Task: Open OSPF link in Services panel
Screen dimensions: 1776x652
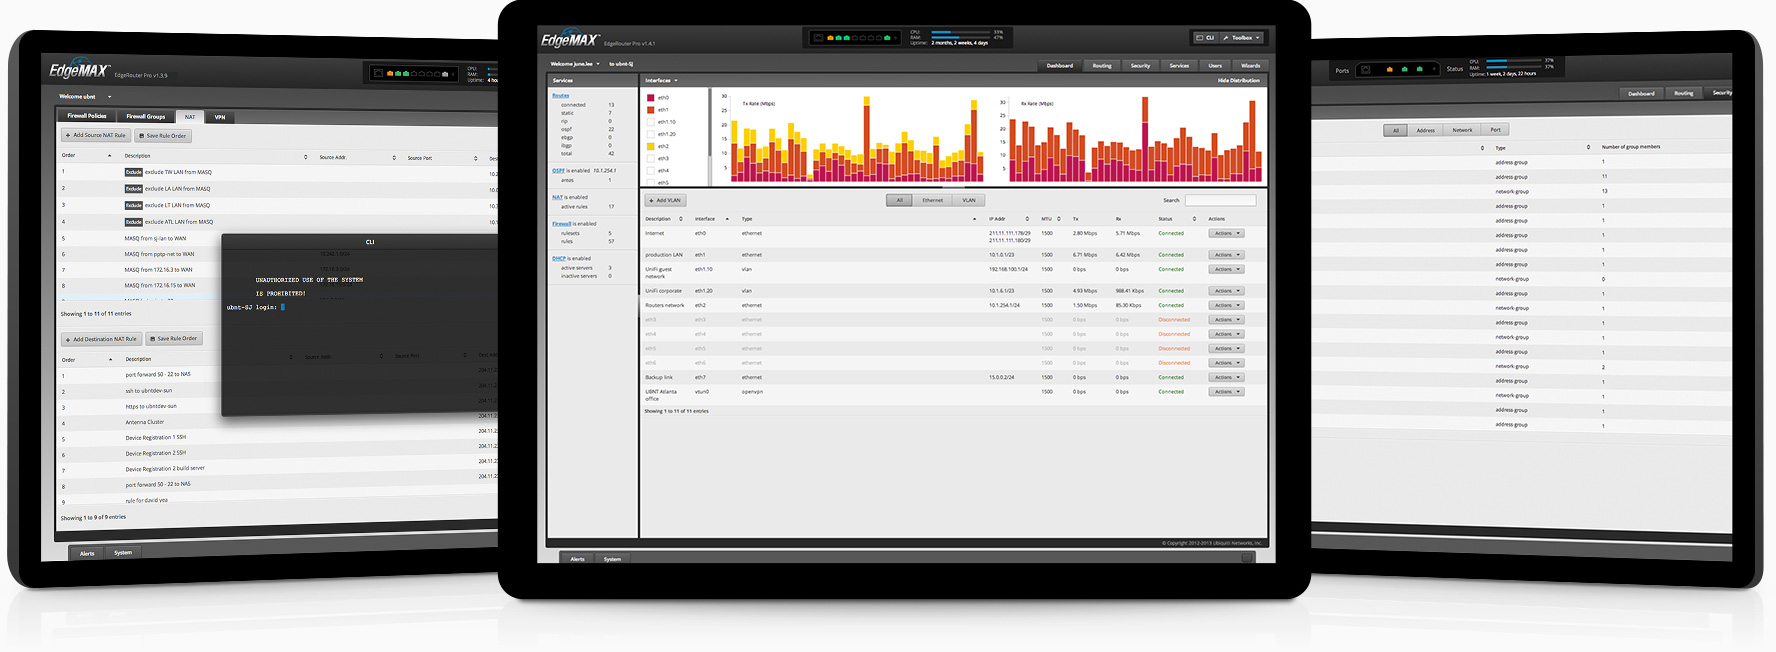Action: pyautogui.click(x=558, y=171)
